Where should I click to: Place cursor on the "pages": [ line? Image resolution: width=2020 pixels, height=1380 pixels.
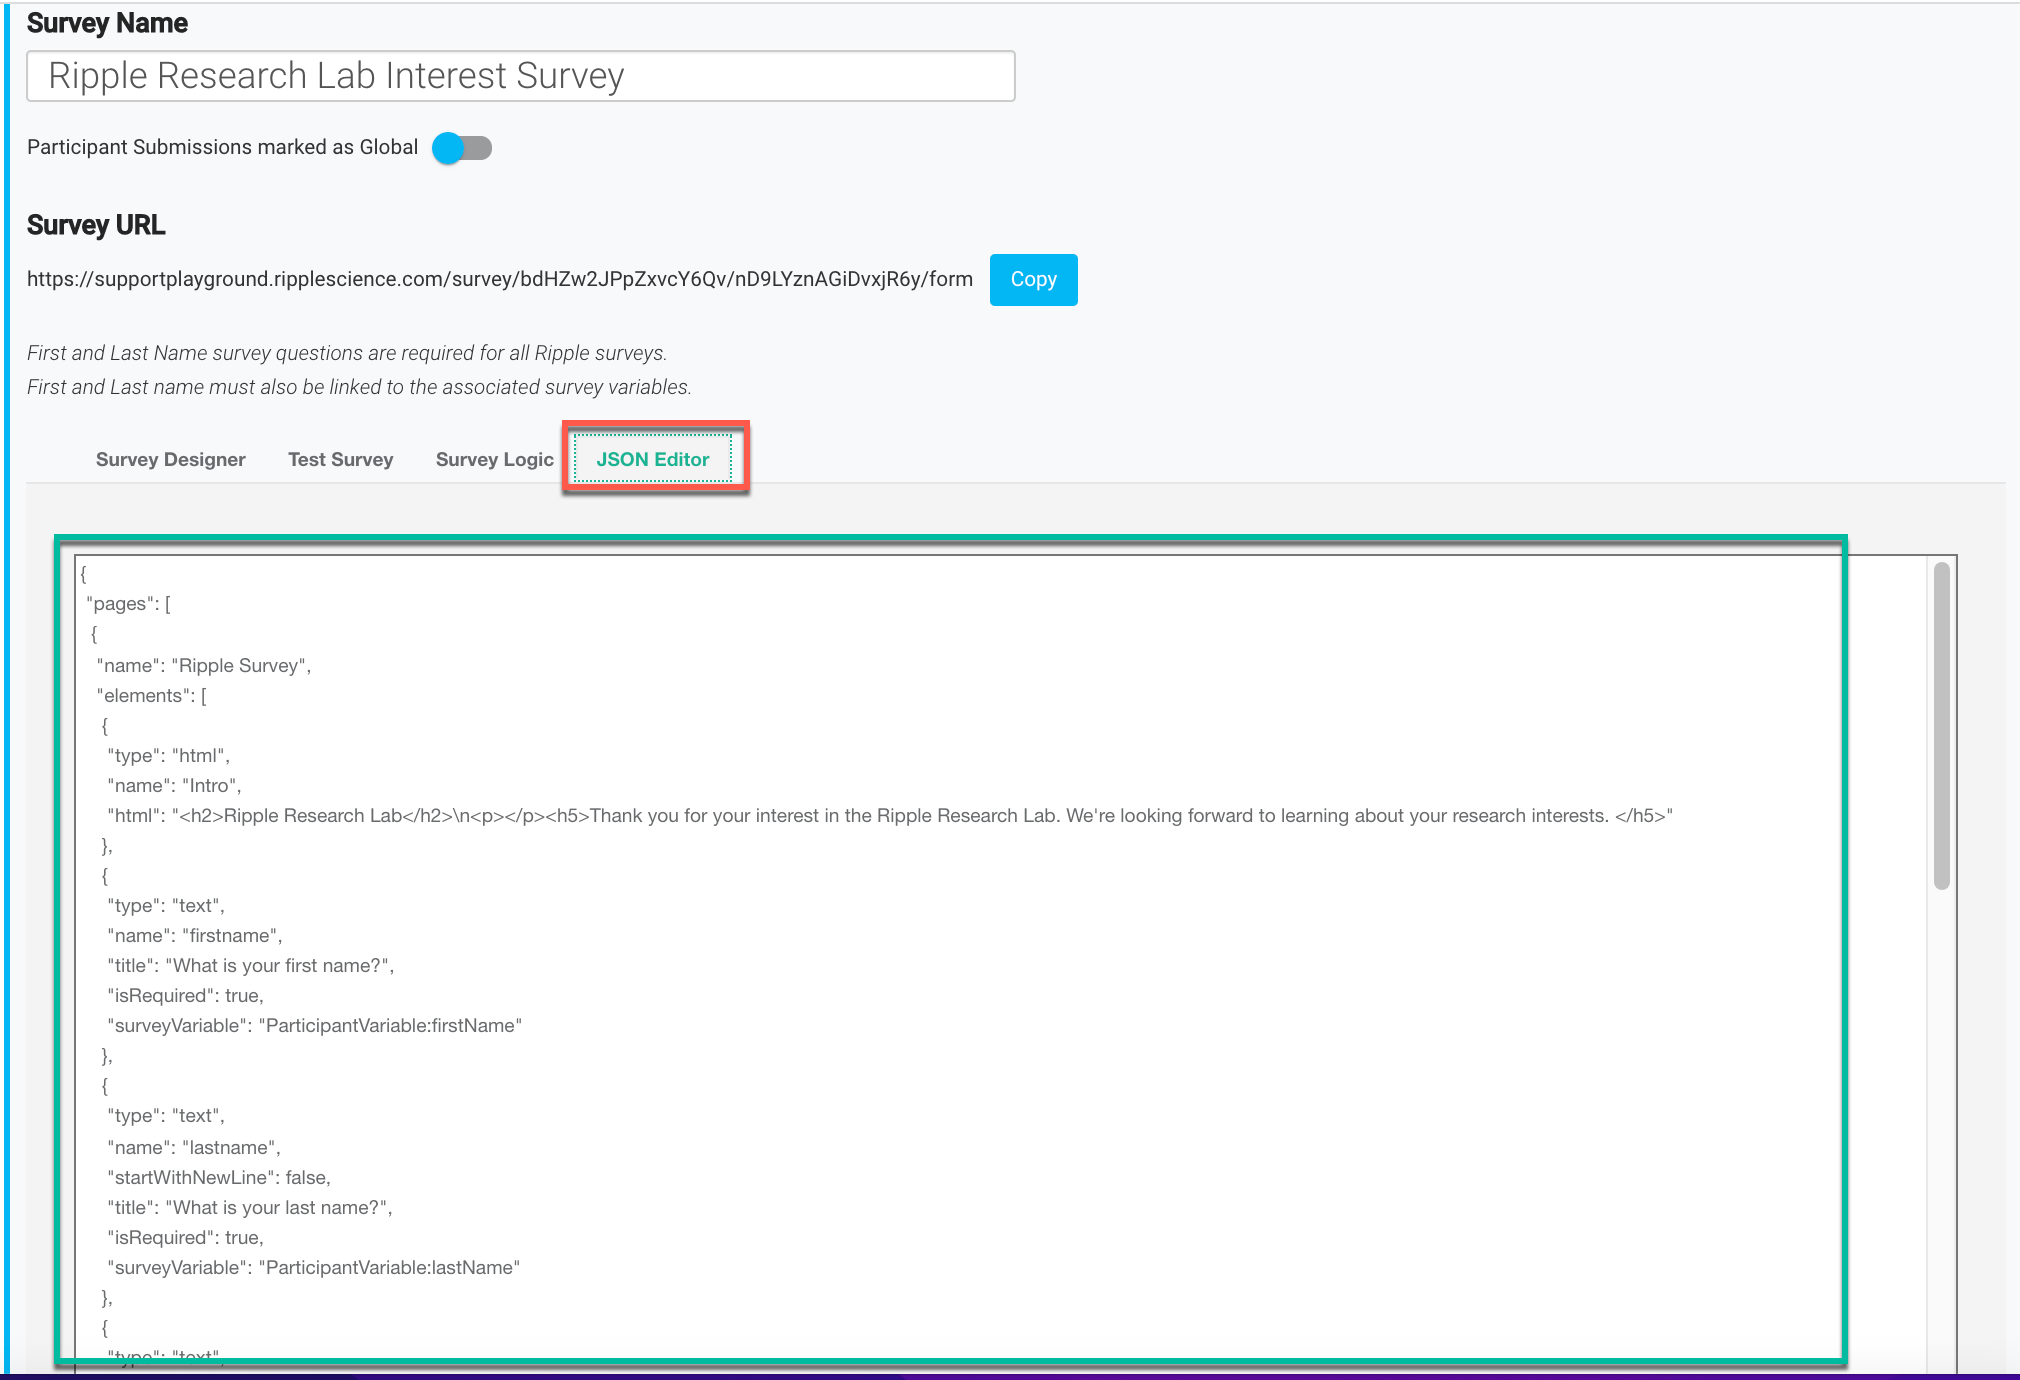click(129, 604)
